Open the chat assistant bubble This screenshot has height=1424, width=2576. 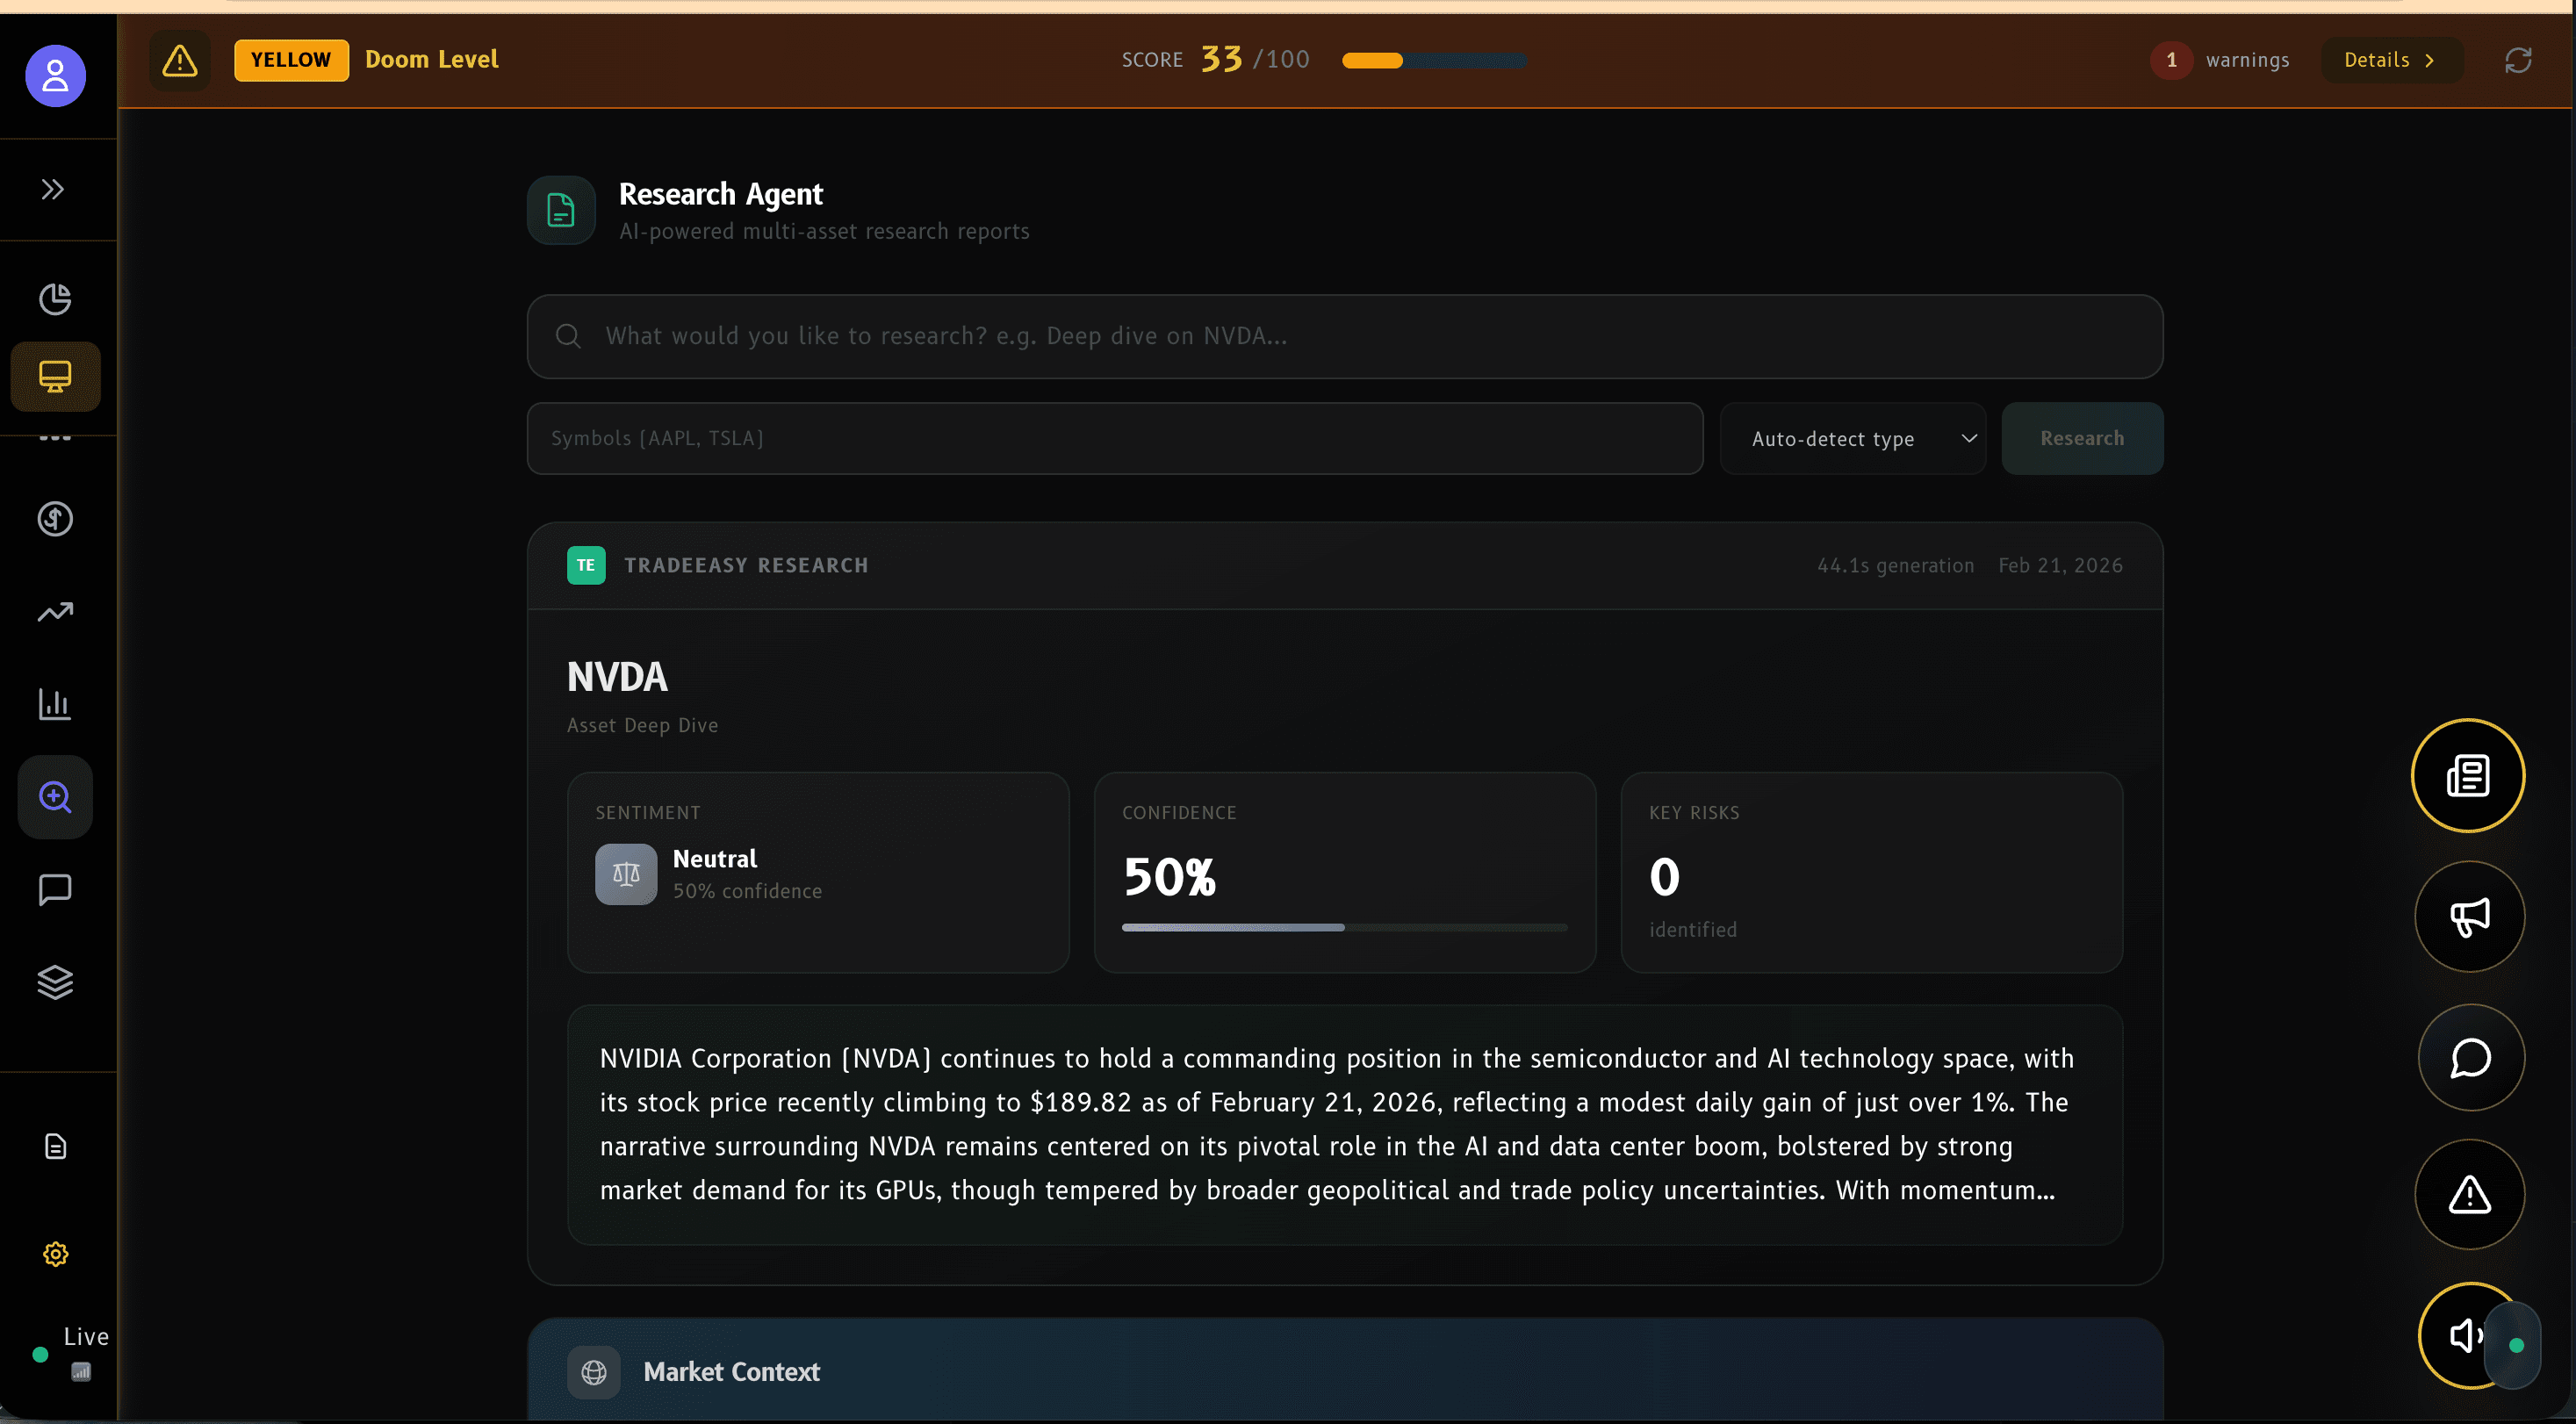[x=2469, y=1058]
